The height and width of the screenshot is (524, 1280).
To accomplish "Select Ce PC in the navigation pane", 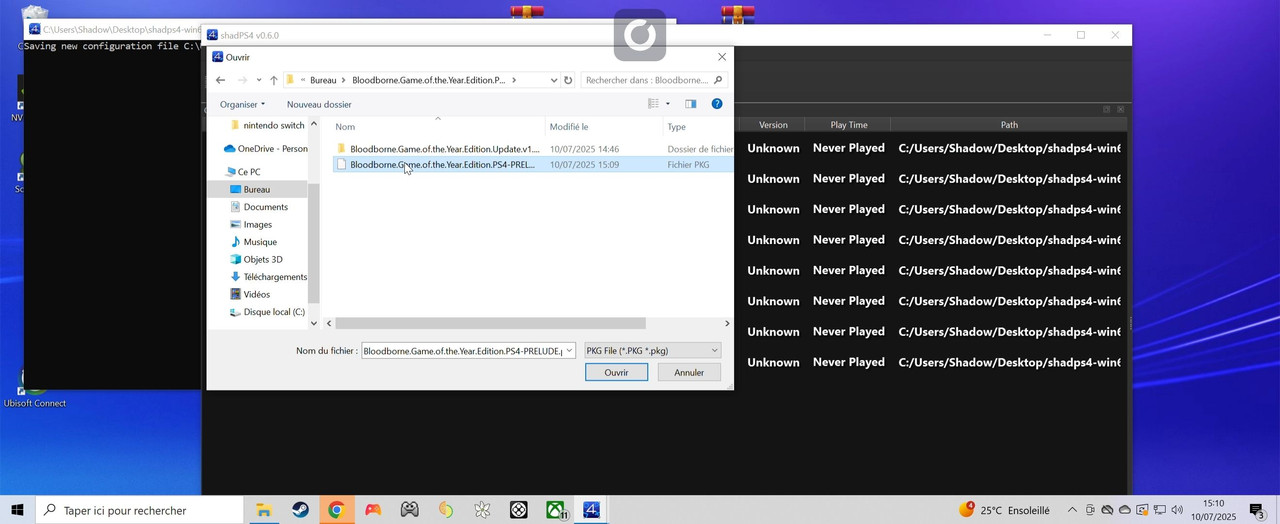I will click(243, 172).
